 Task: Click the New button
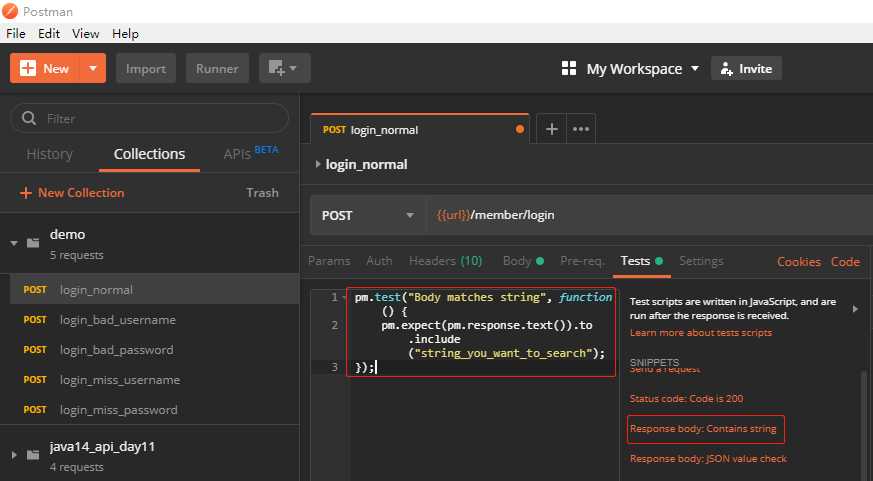pos(45,68)
